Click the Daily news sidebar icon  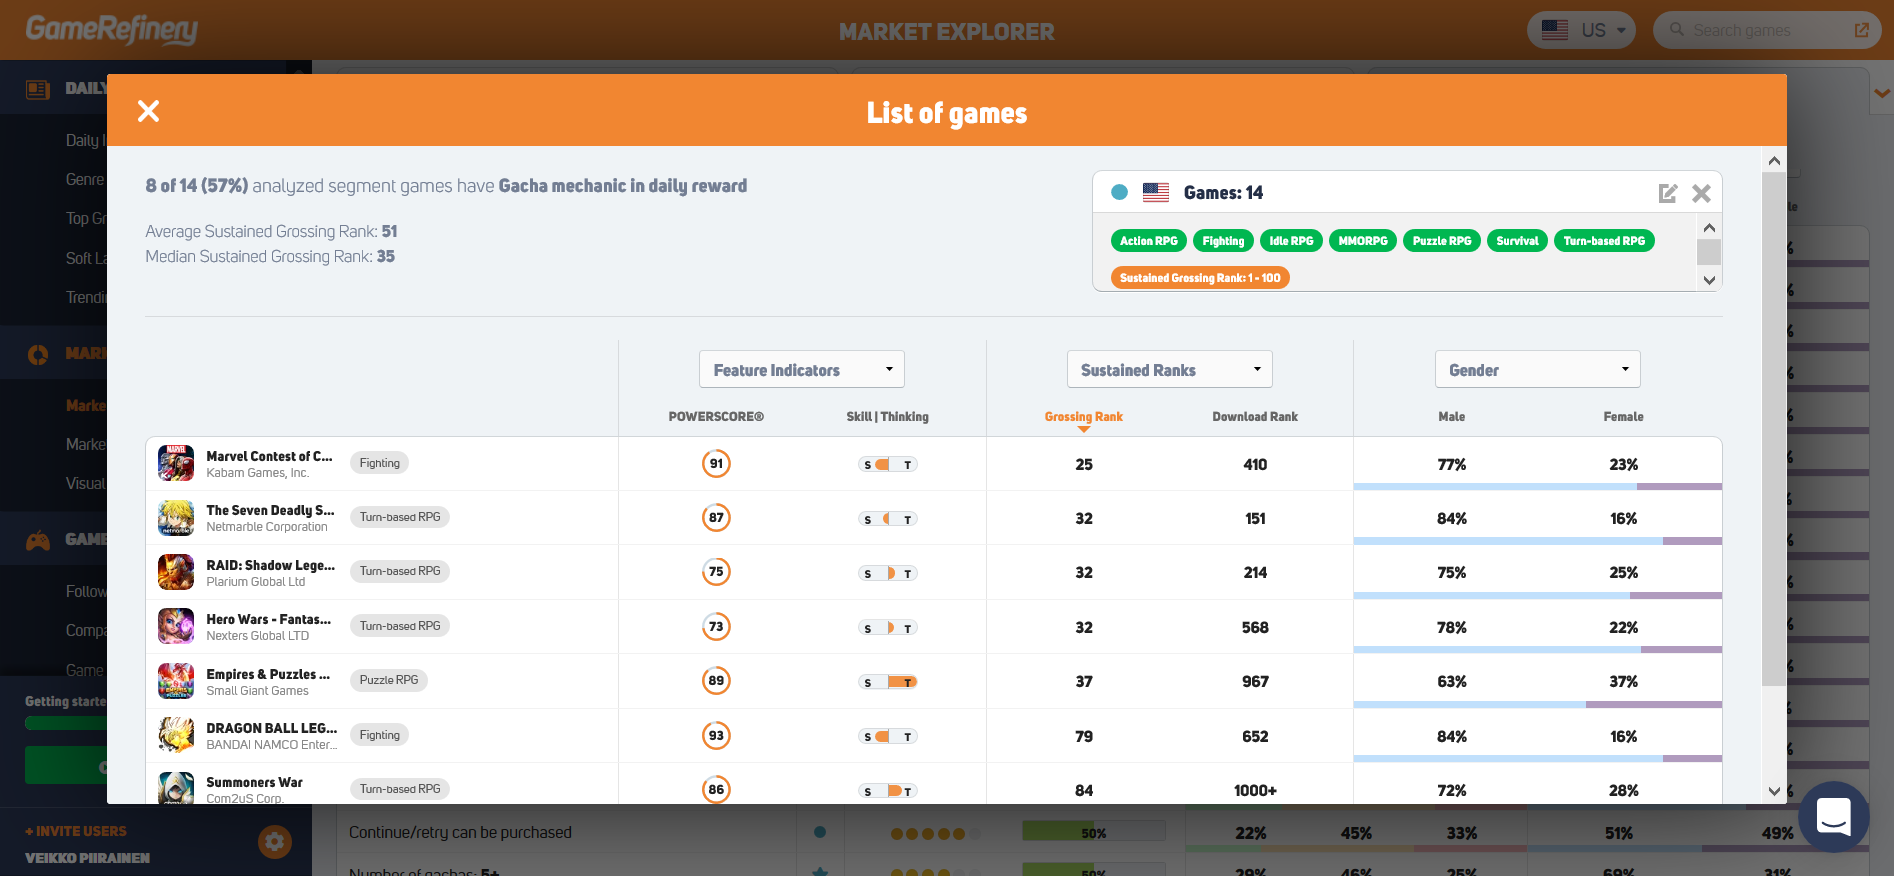(38, 89)
